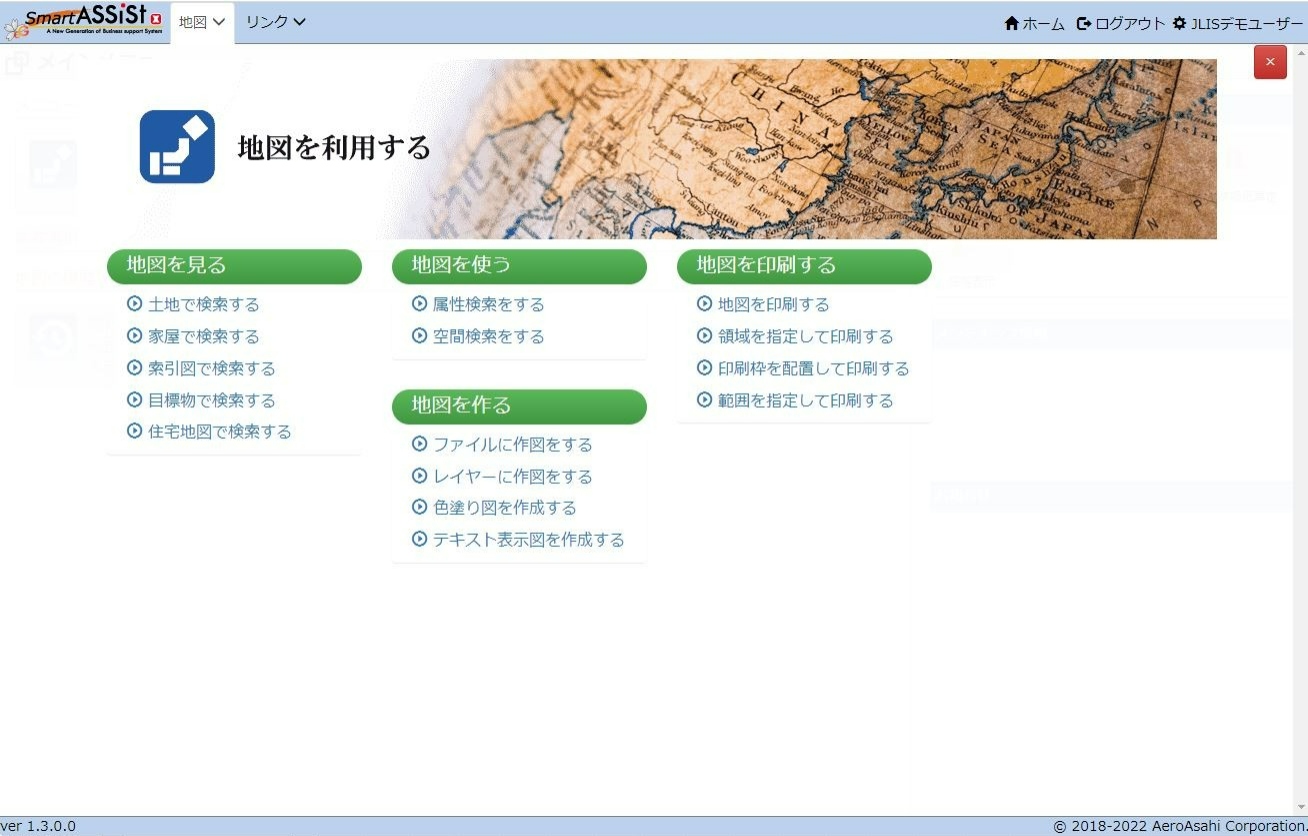Click the arrow icon beside 属性検索をする
Screen dimensions: 1308x836
pyautogui.click(x=420, y=304)
